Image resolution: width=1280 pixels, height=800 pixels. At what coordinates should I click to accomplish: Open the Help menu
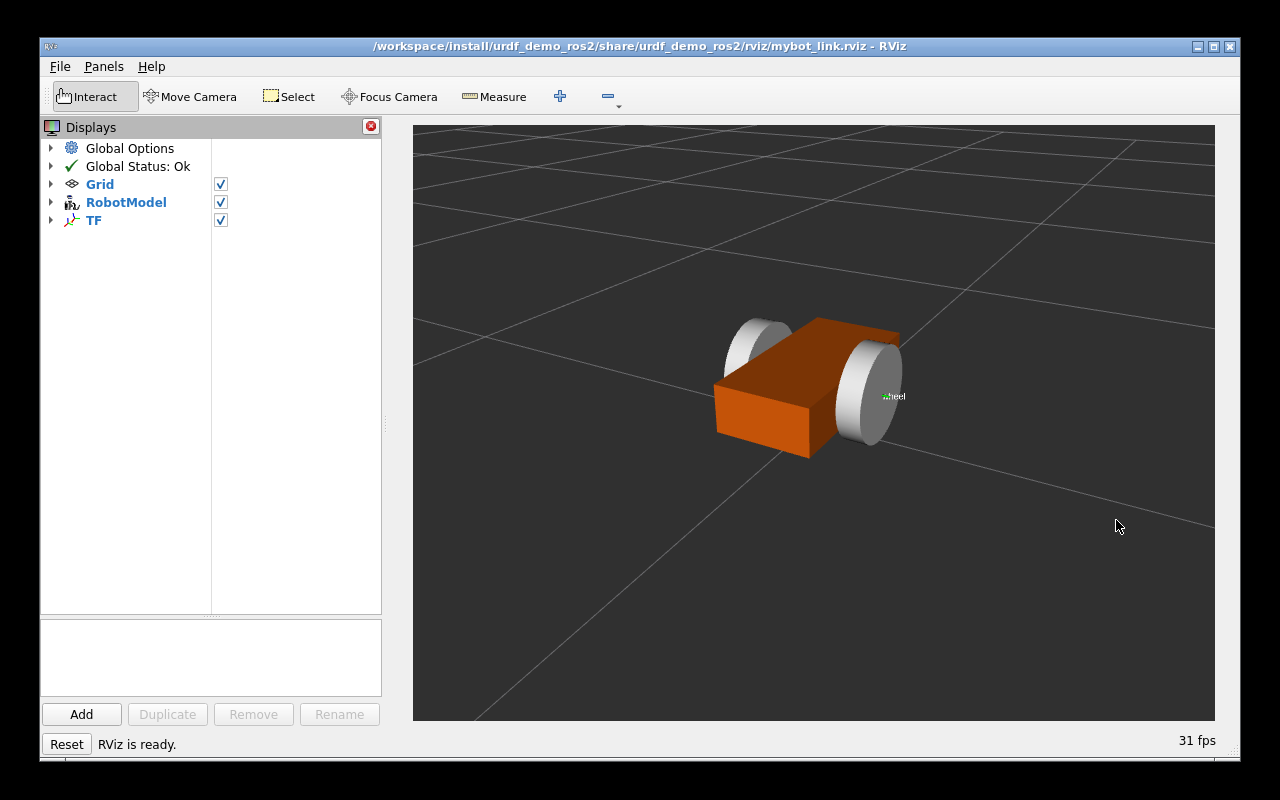pos(152,66)
